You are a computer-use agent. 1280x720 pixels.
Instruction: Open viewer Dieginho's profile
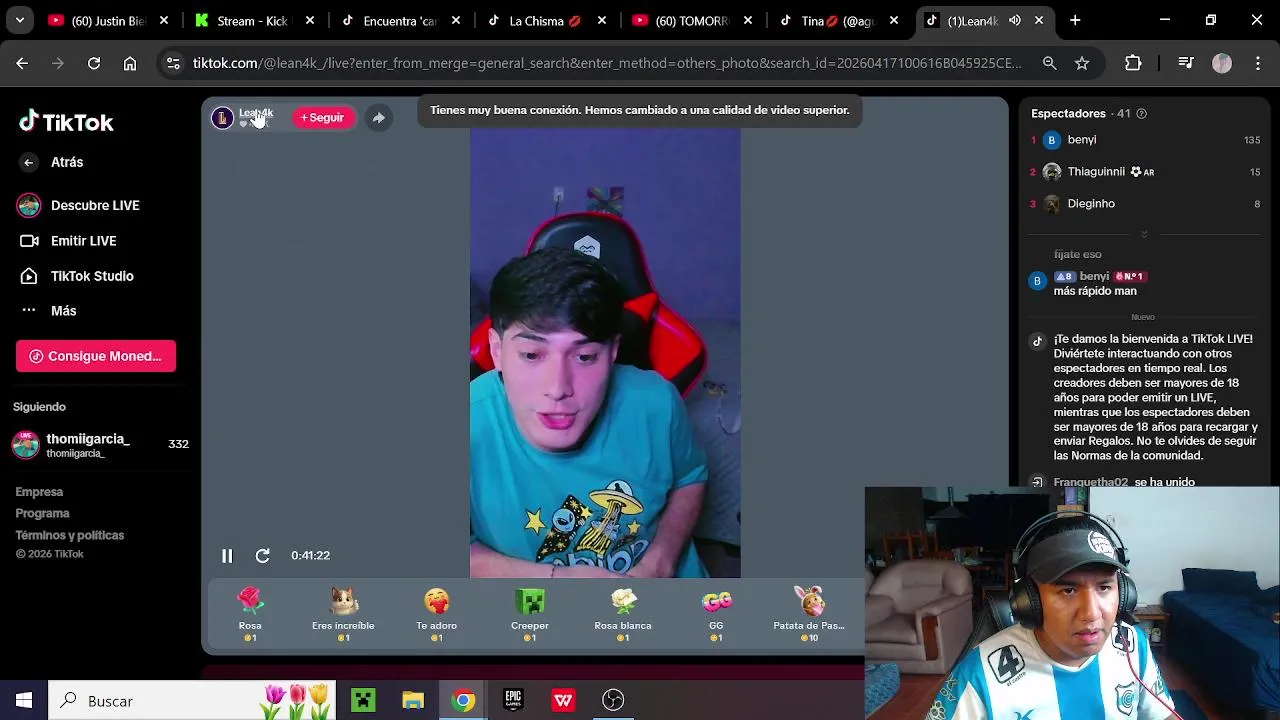tap(1091, 204)
